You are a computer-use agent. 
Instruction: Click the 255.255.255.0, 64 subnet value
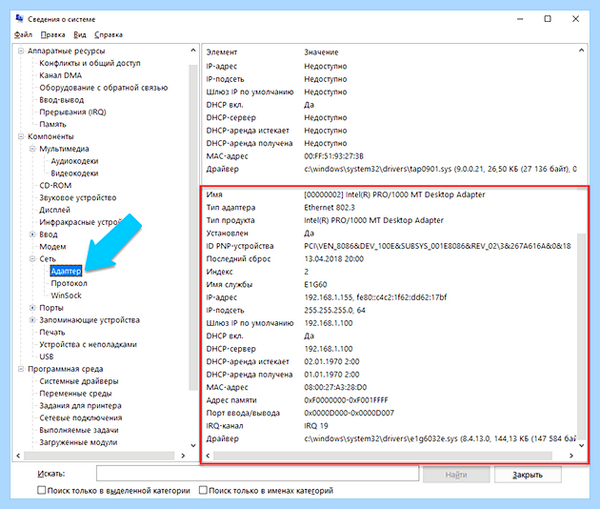point(334,310)
